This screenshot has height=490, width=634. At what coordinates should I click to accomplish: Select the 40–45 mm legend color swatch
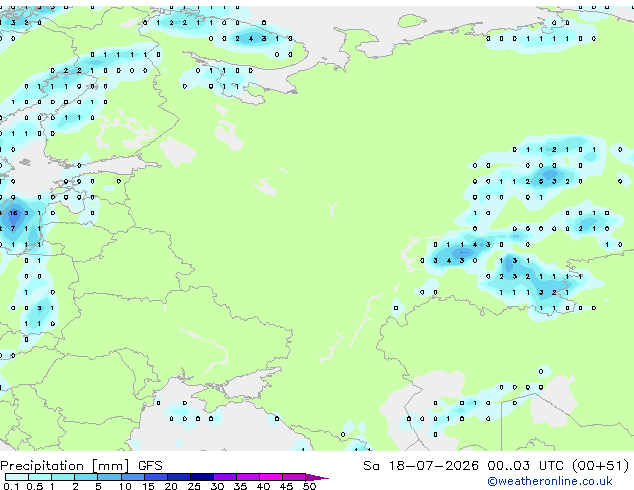pos(271,477)
